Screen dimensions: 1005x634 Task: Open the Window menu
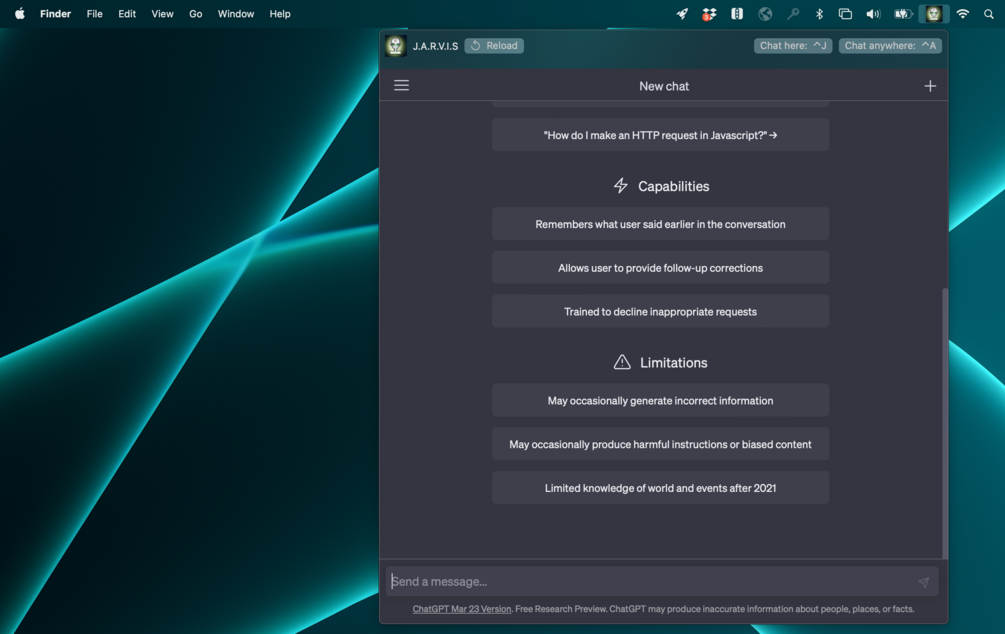click(x=235, y=13)
